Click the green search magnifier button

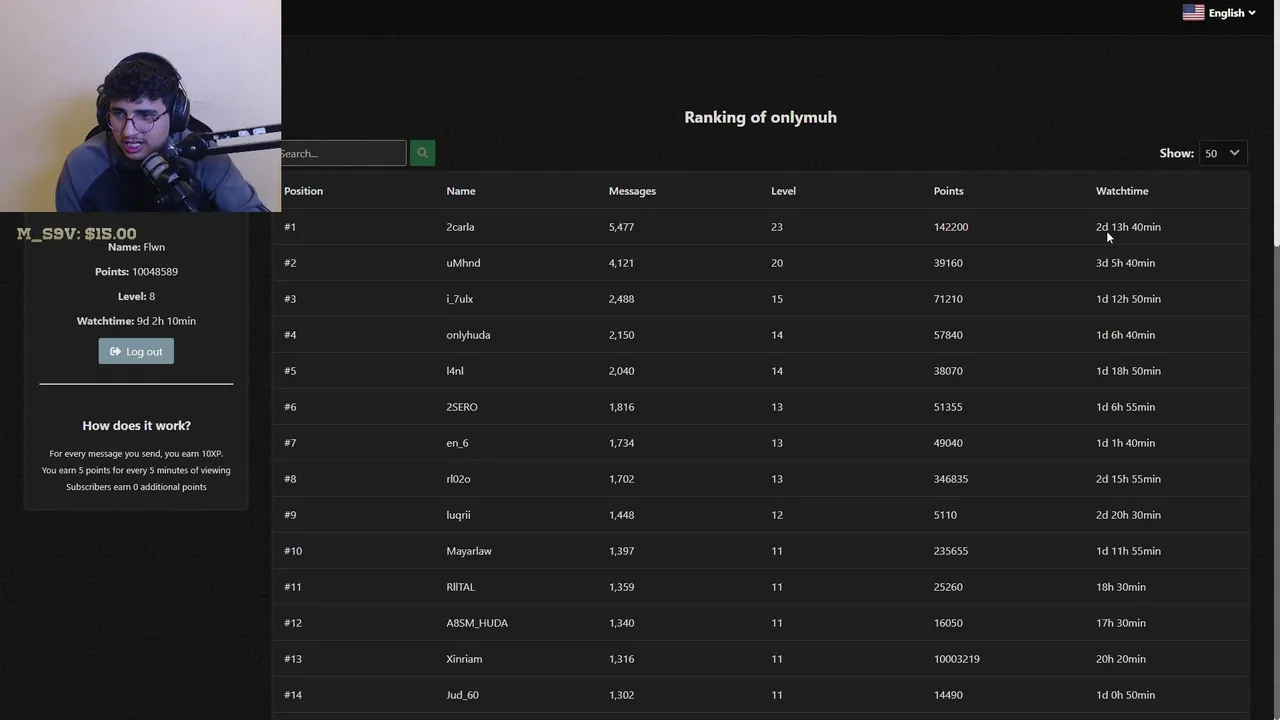(x=422, y=153)
